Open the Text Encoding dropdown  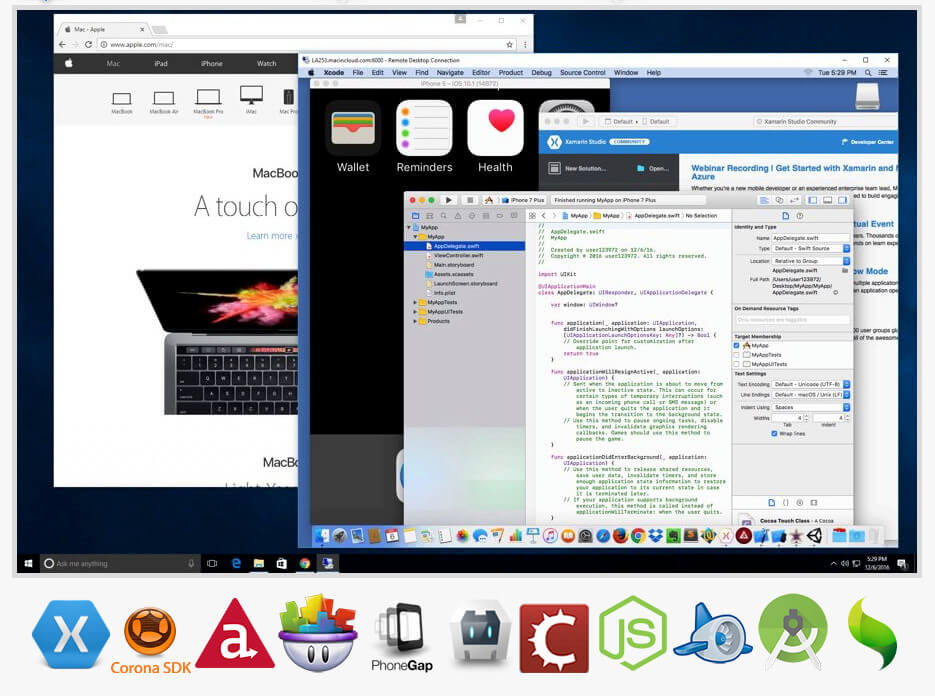point(811,384)
